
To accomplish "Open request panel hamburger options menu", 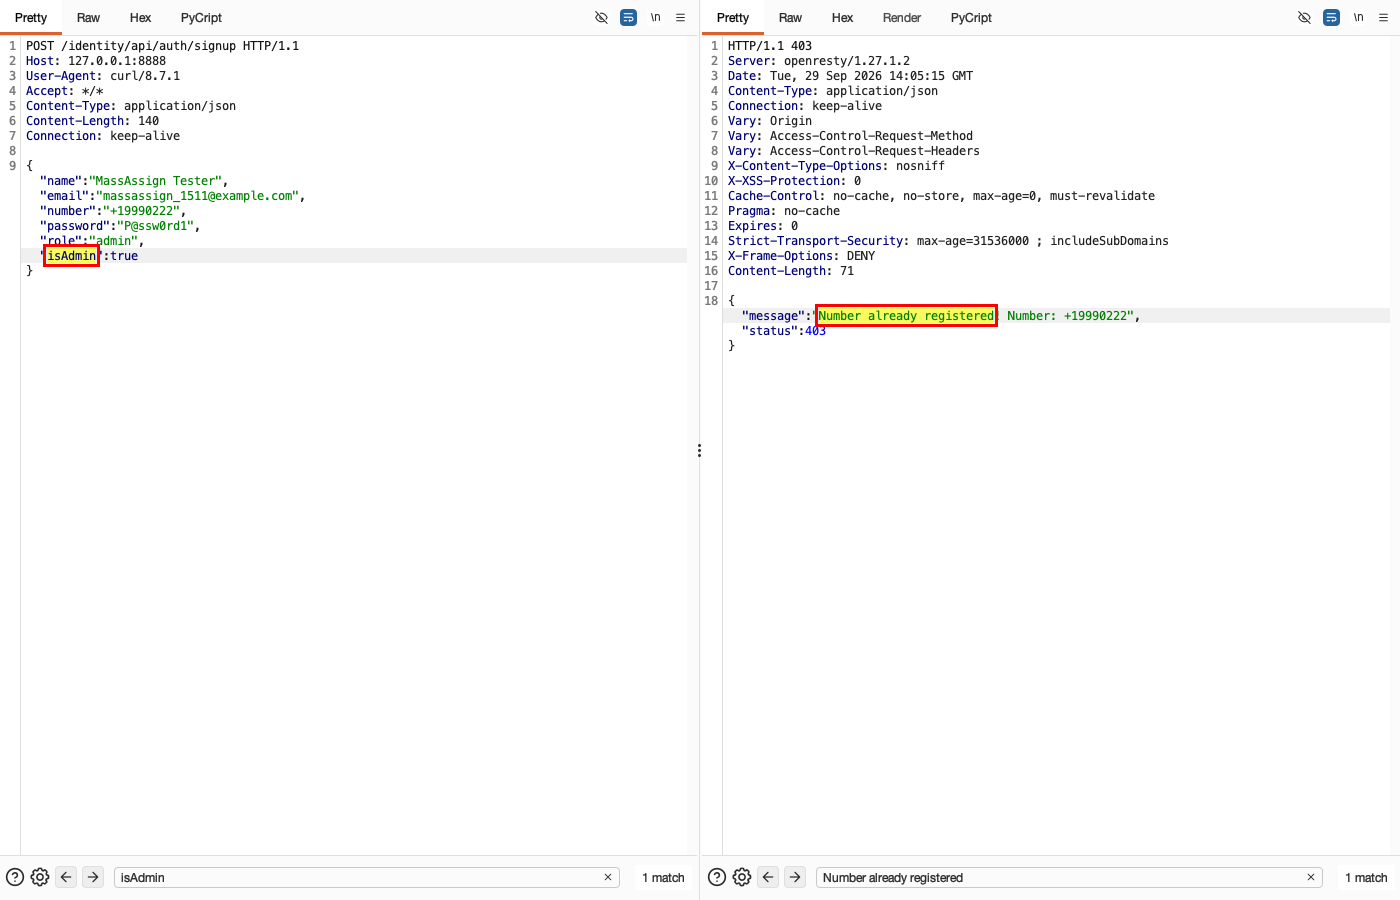I will [x=681, y=17].
